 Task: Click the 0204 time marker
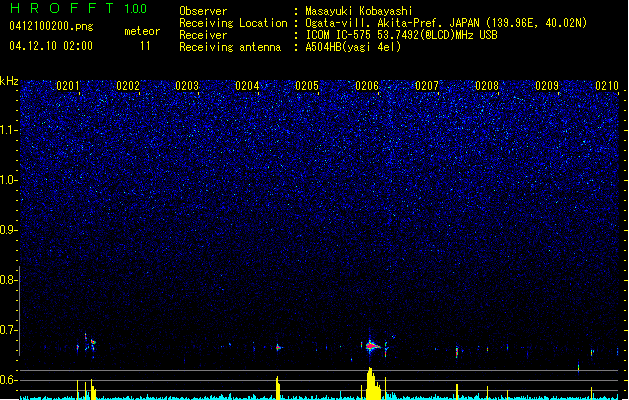pos(247,86)
